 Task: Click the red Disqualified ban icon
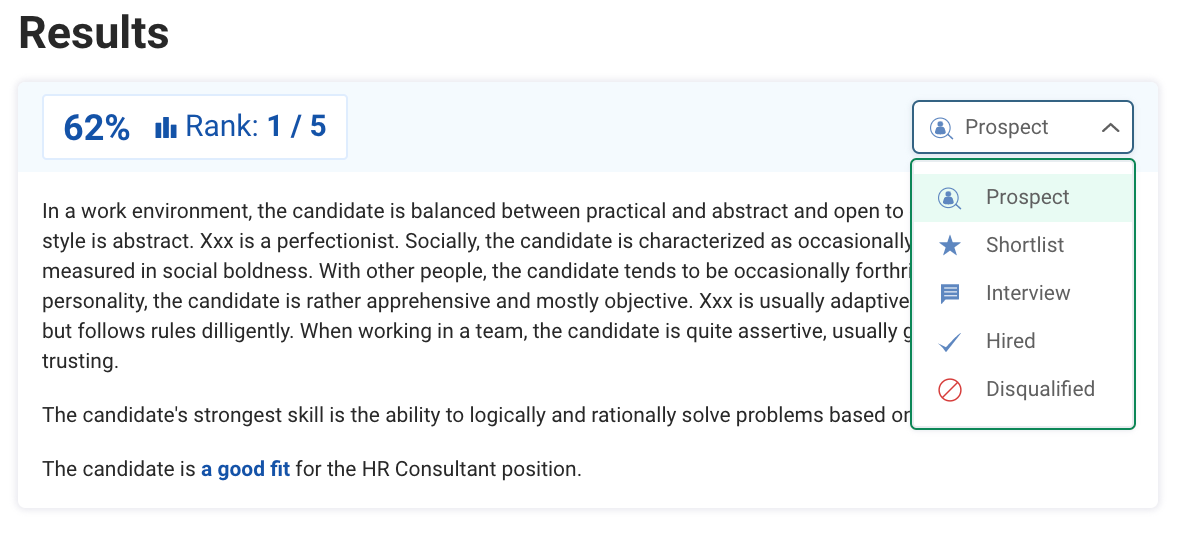coord(950,390)
